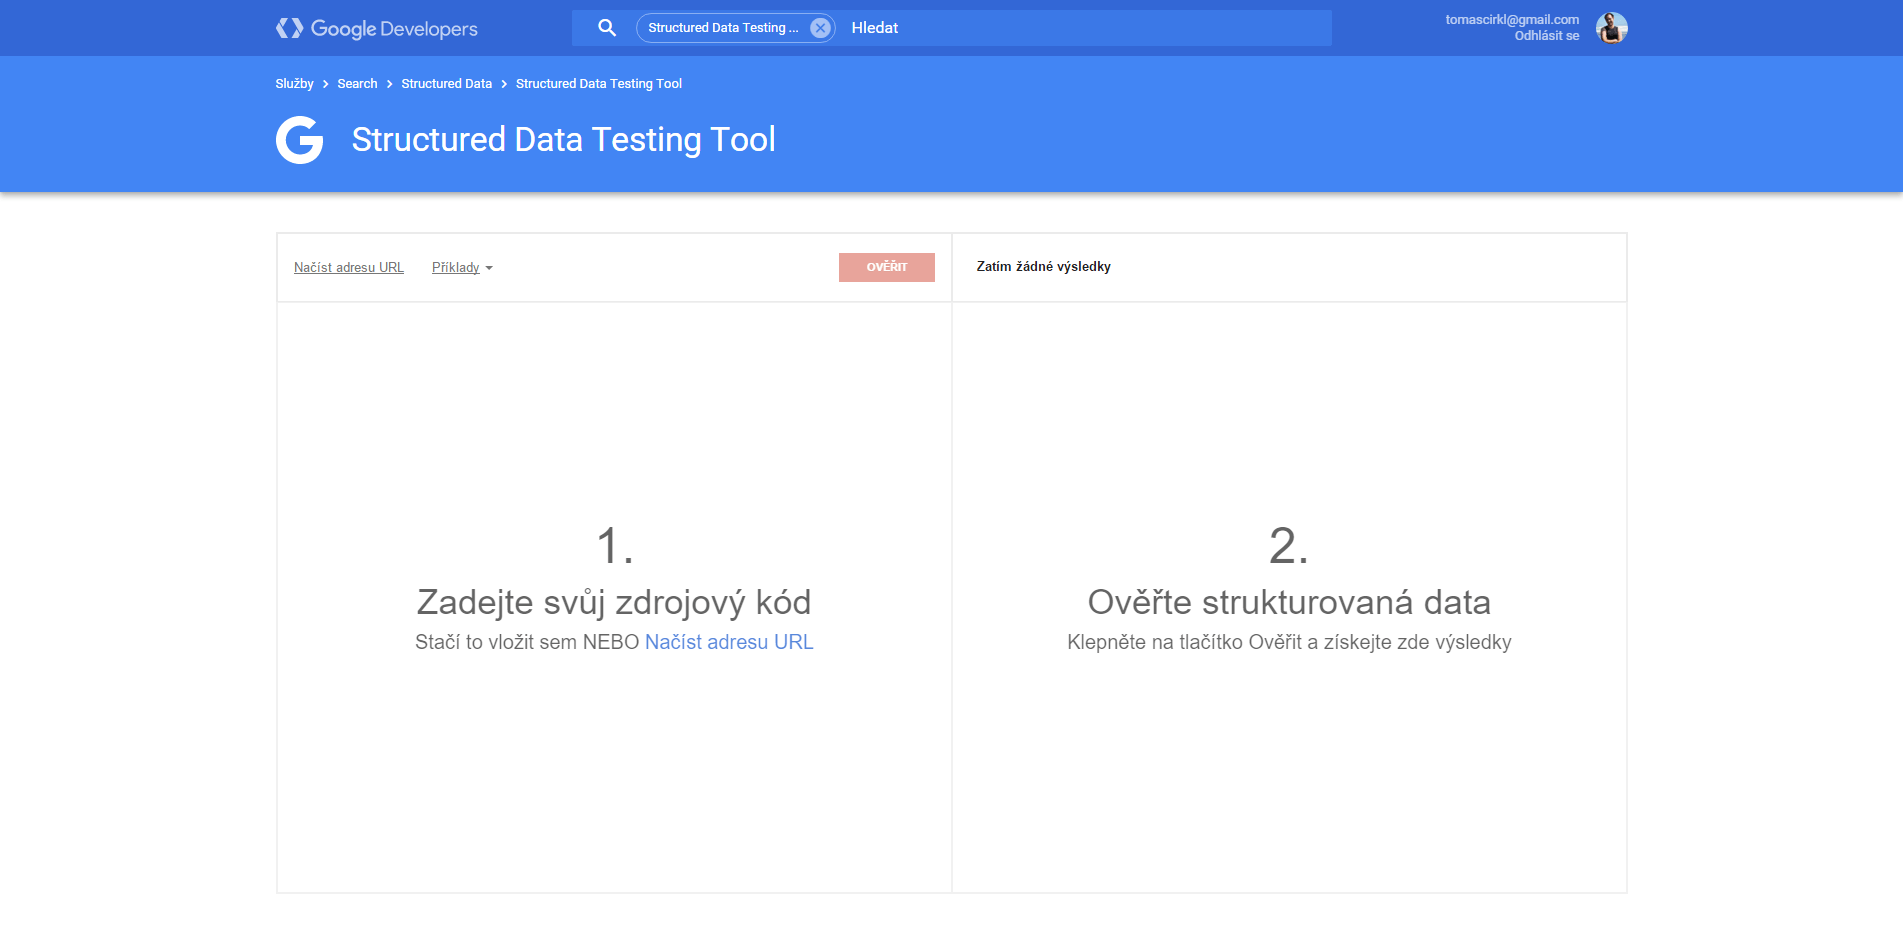Click the large Google G logo
Screen dimensions: 1903x928
pyautogui.click(x=300, y=140)
